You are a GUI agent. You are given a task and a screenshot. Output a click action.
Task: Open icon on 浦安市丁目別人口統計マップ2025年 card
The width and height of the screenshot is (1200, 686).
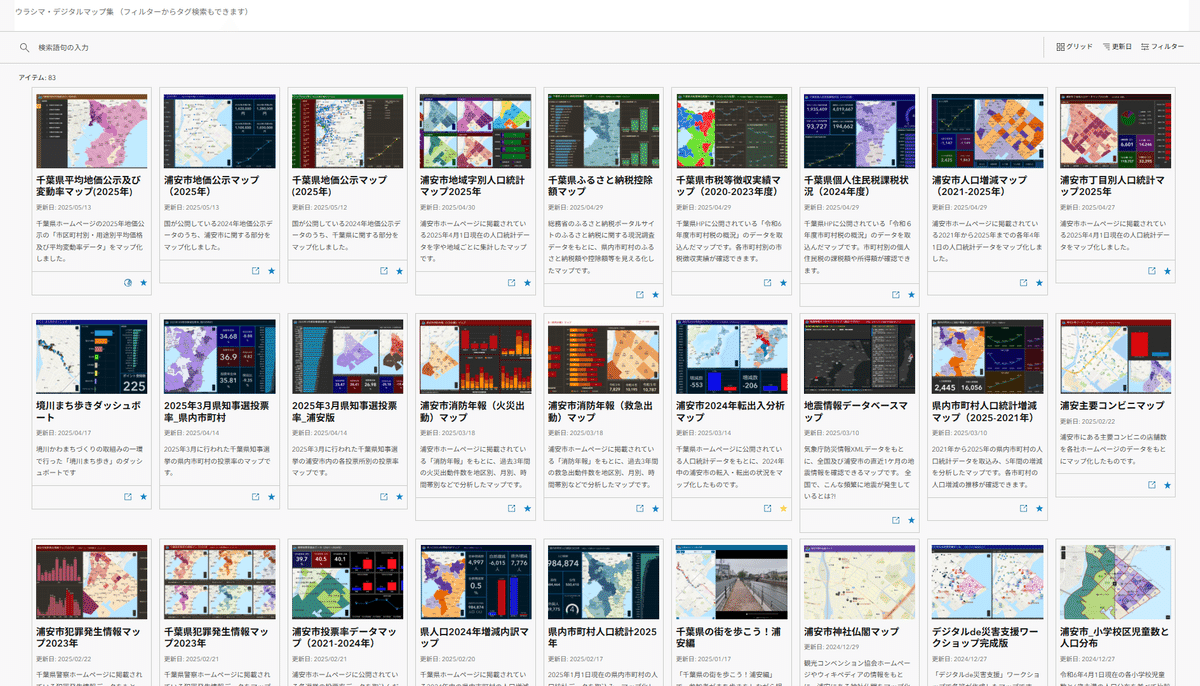pos(1152,271)
